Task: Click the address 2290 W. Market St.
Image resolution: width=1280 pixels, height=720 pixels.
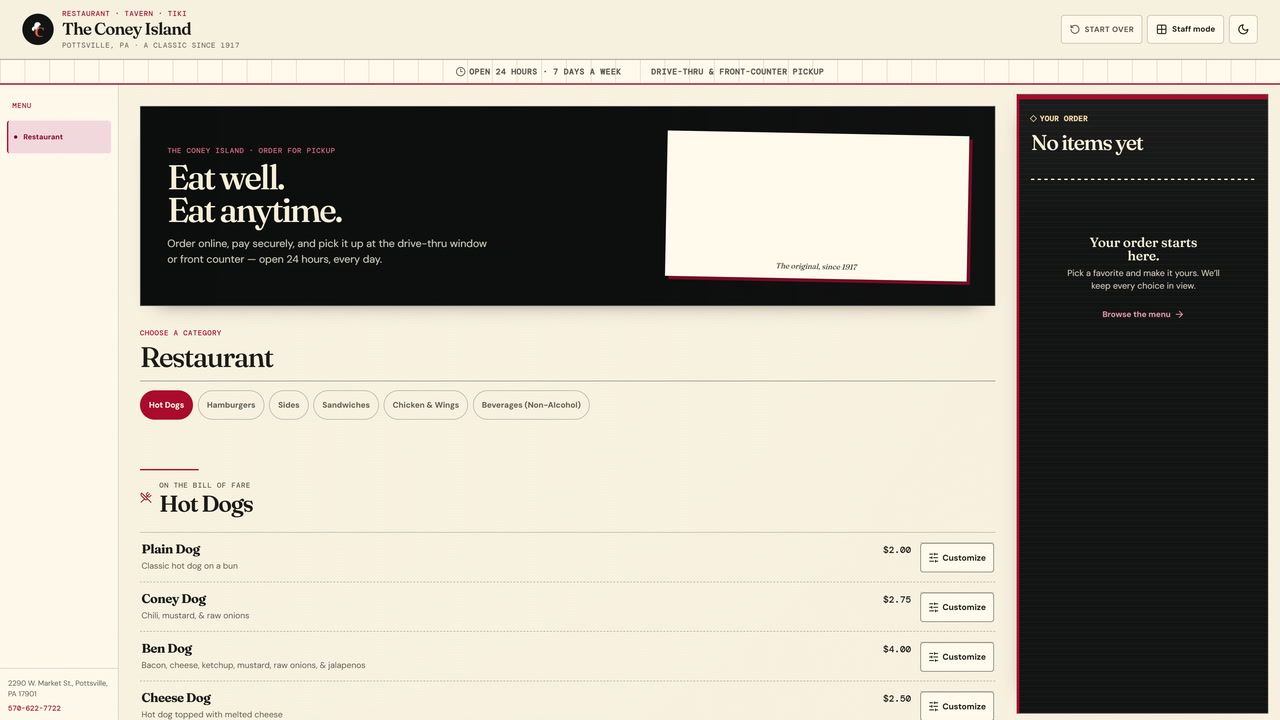Action: [57, 688]
